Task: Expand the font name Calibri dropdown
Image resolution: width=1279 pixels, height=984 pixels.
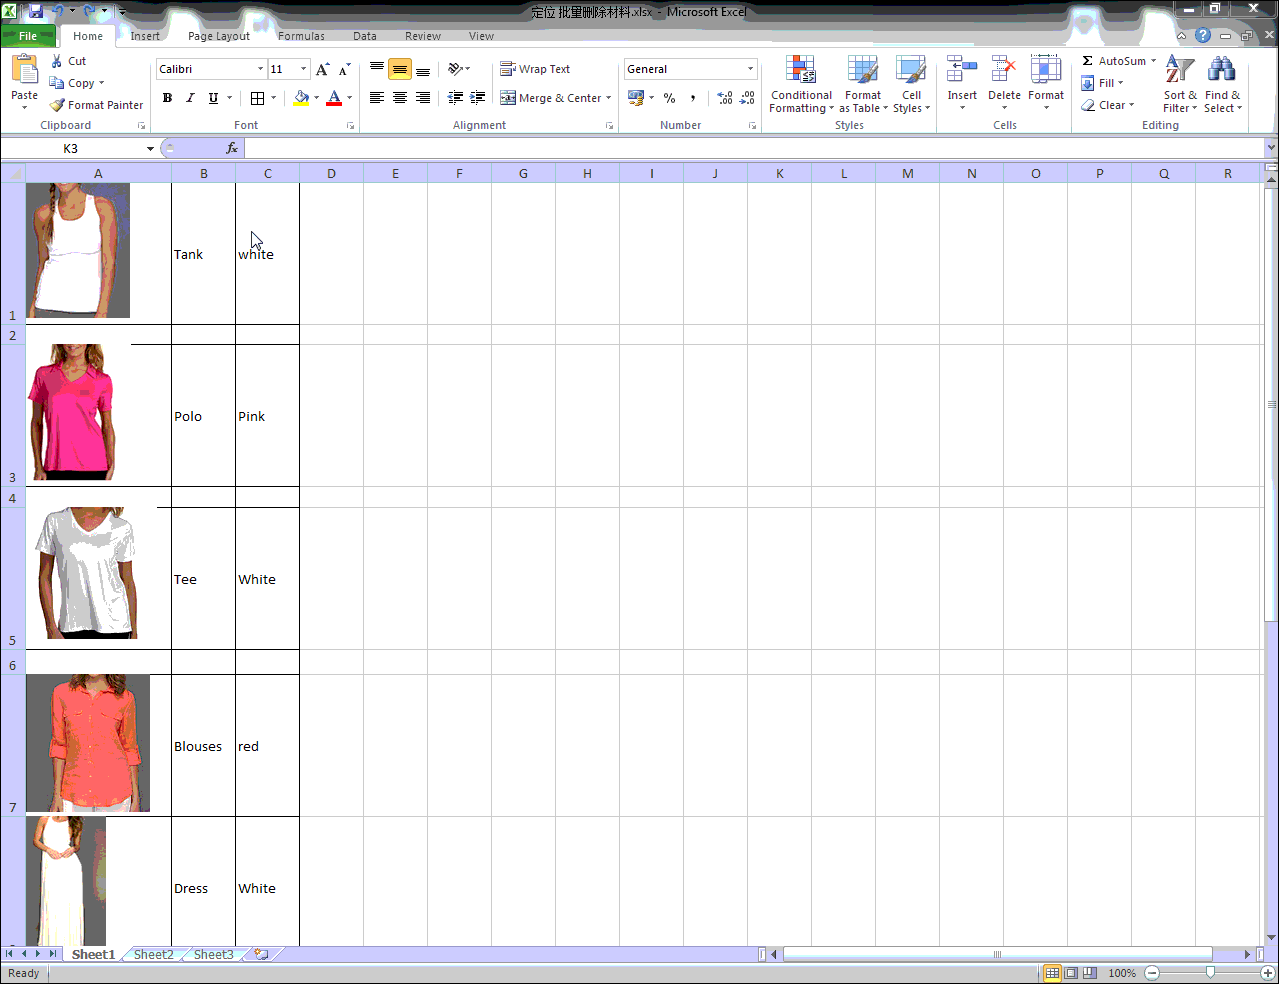Action: point(260,69)
